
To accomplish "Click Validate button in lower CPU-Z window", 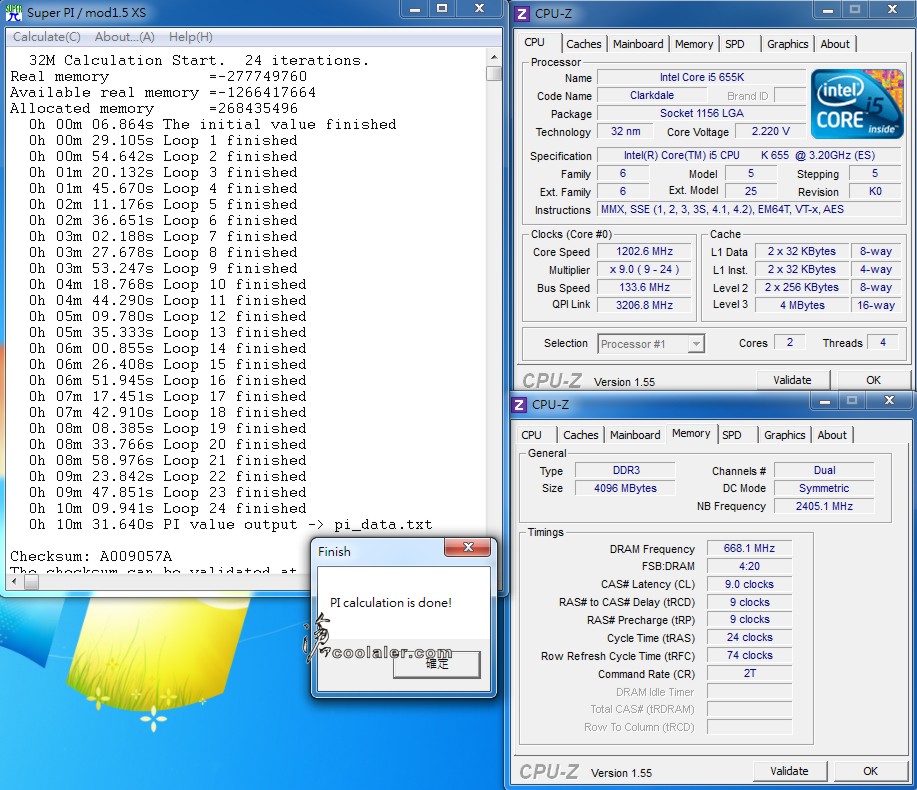I will (x=790, y=771).
